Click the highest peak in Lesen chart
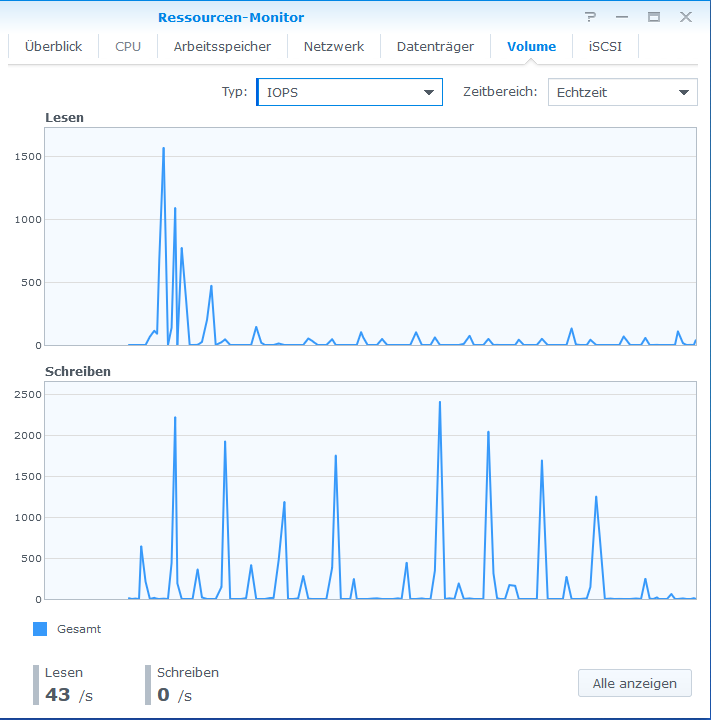 [x=164, y=148]
